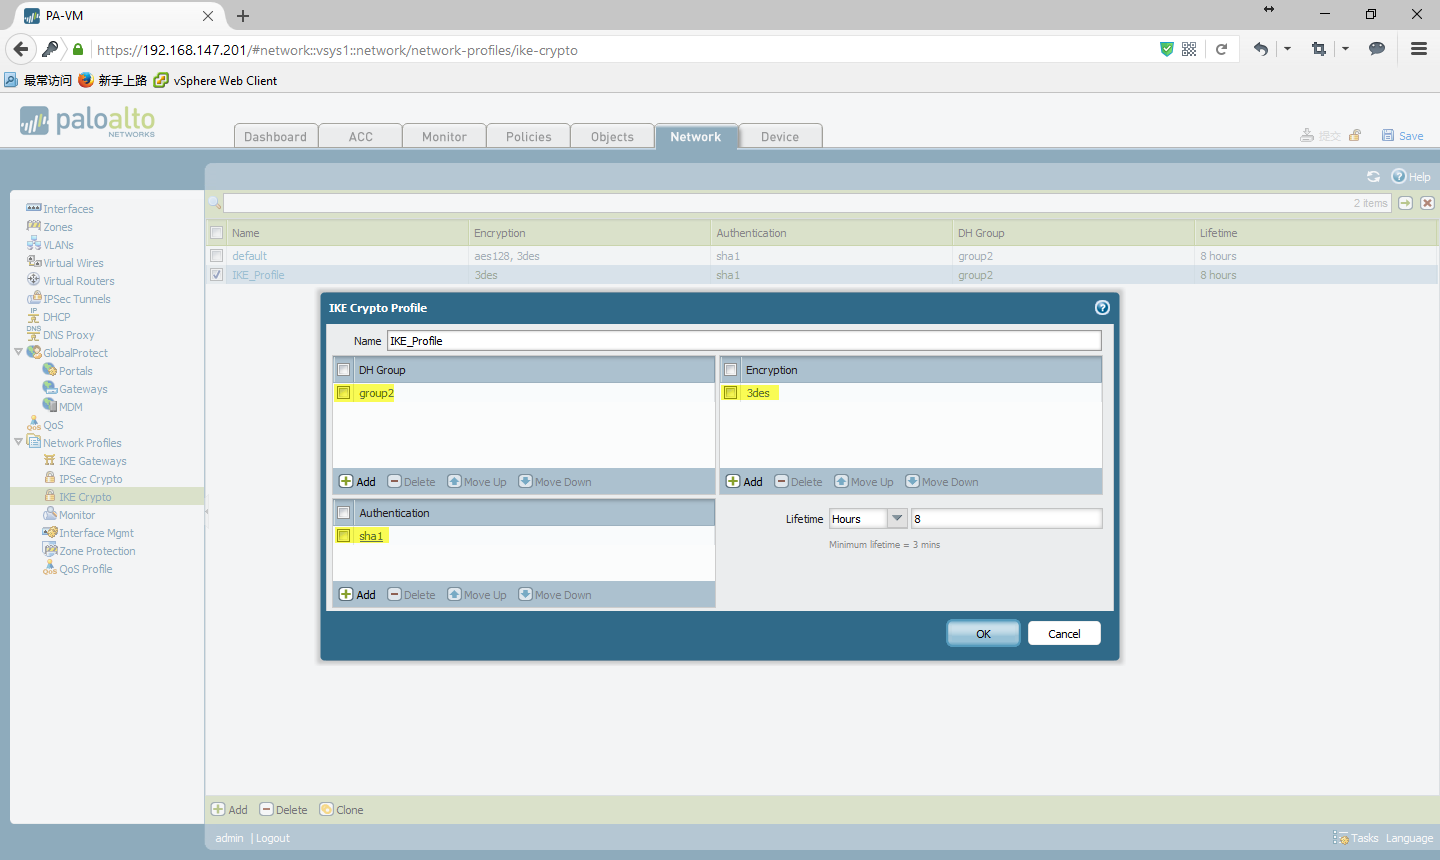1440x860 pixels.
Task: Toggle the table header select-all checkbox
Action: [x=217, y=233]
